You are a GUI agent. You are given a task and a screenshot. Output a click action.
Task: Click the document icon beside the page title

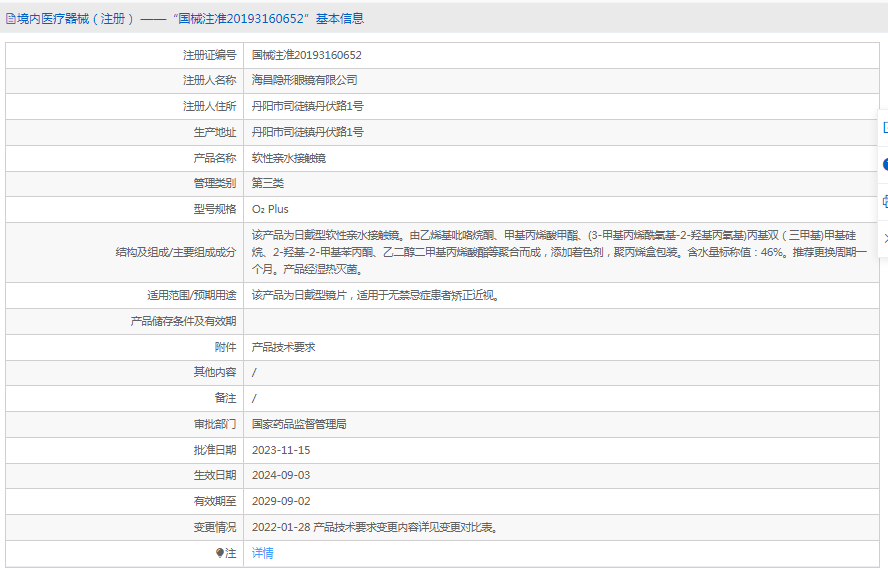[11, 18]
